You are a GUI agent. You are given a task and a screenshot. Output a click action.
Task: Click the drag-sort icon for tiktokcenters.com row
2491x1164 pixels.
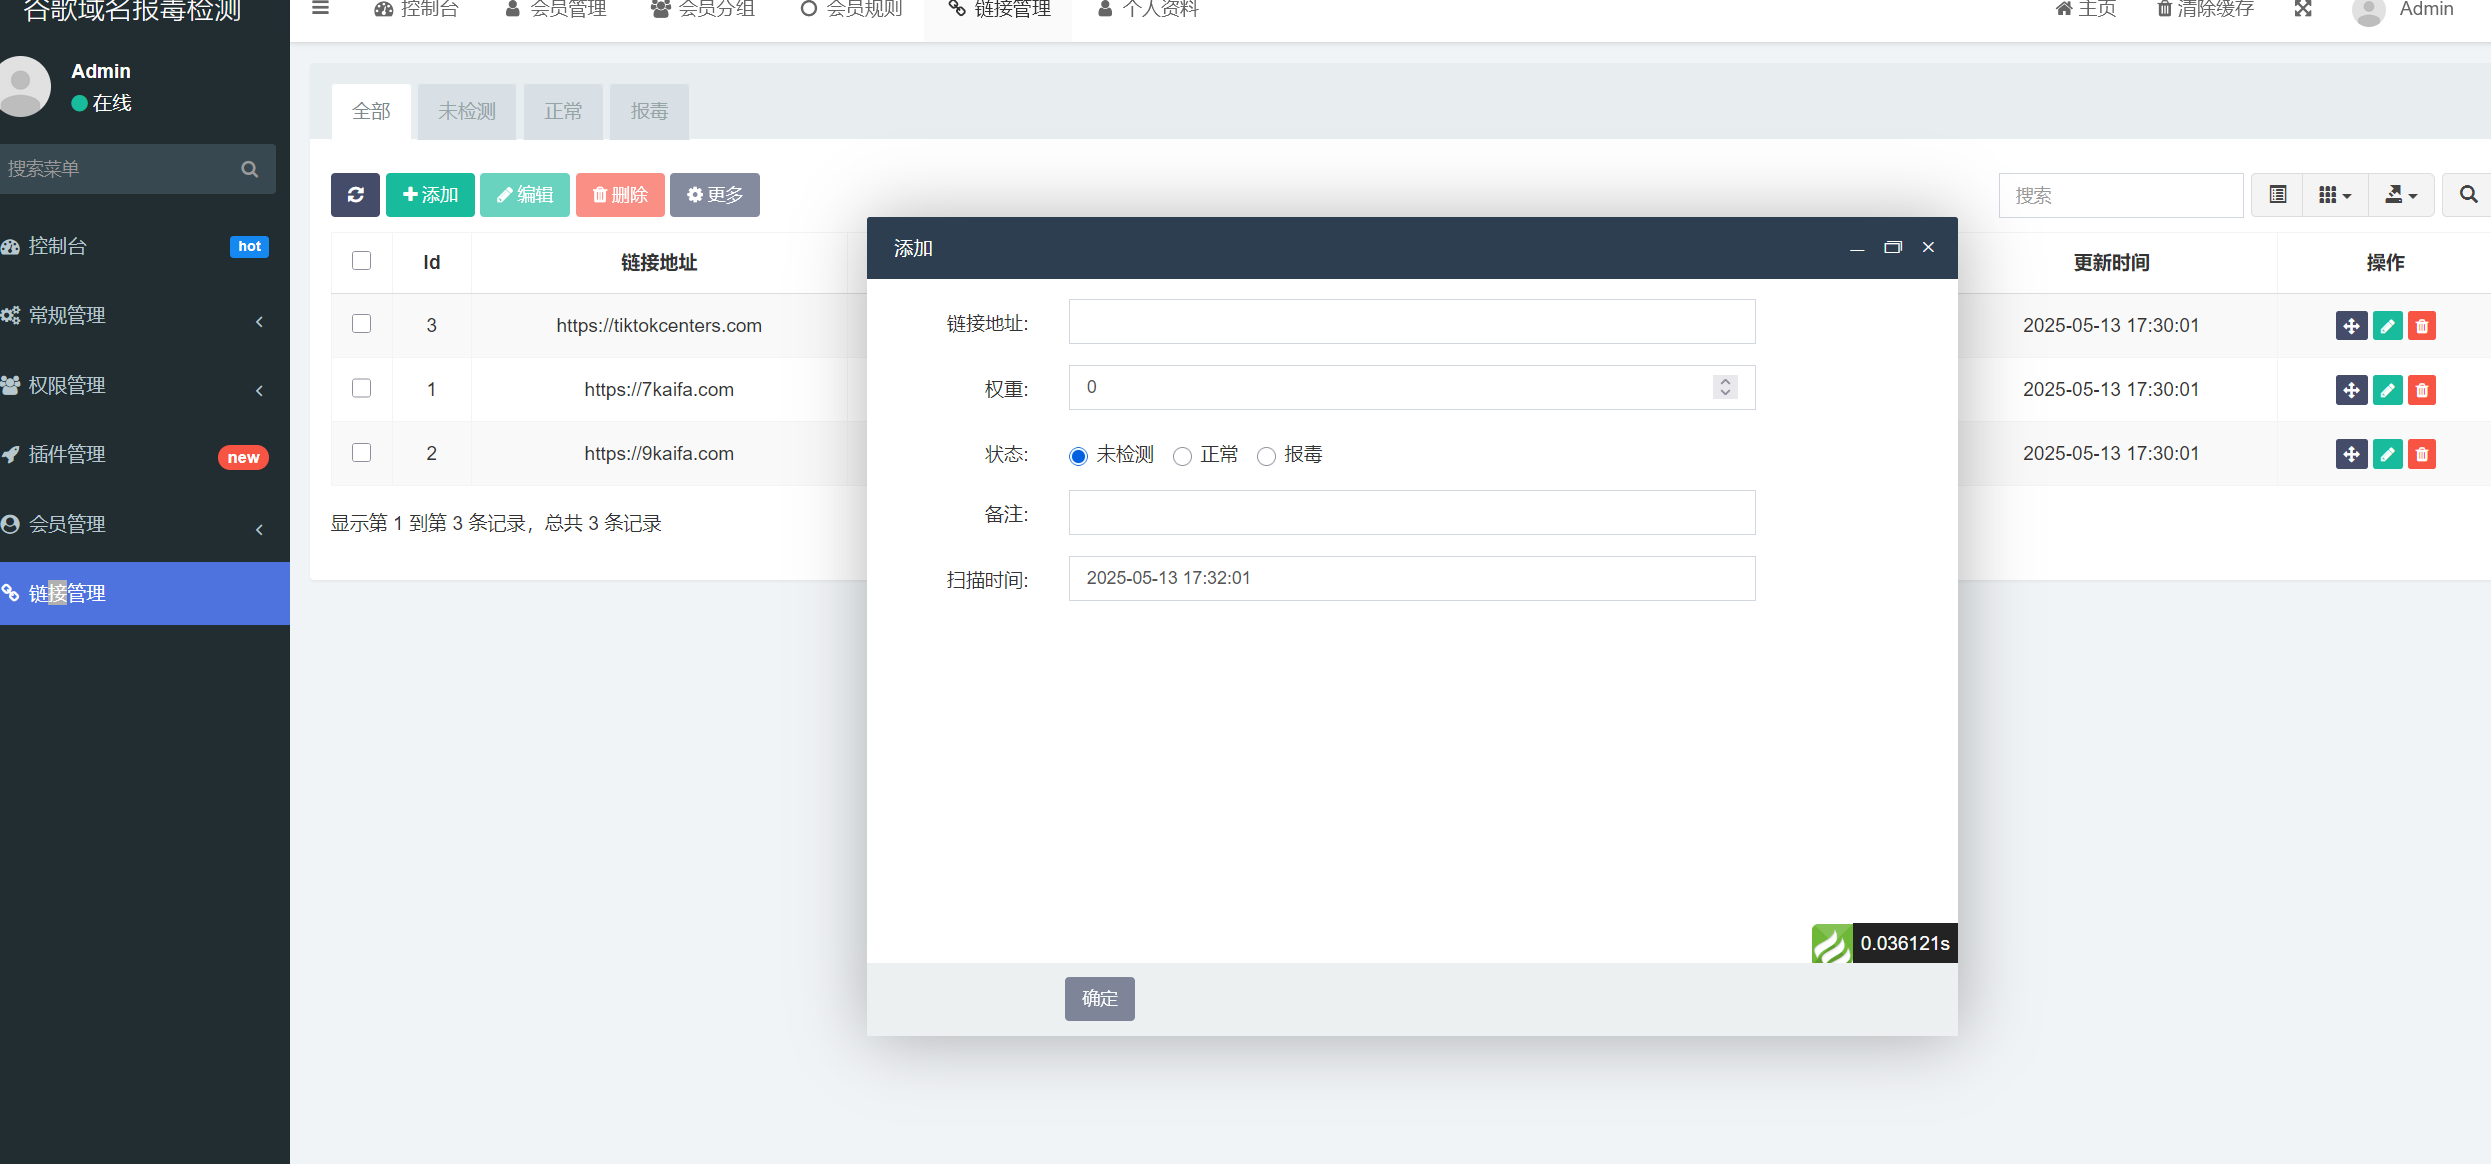coord(2351,326)
